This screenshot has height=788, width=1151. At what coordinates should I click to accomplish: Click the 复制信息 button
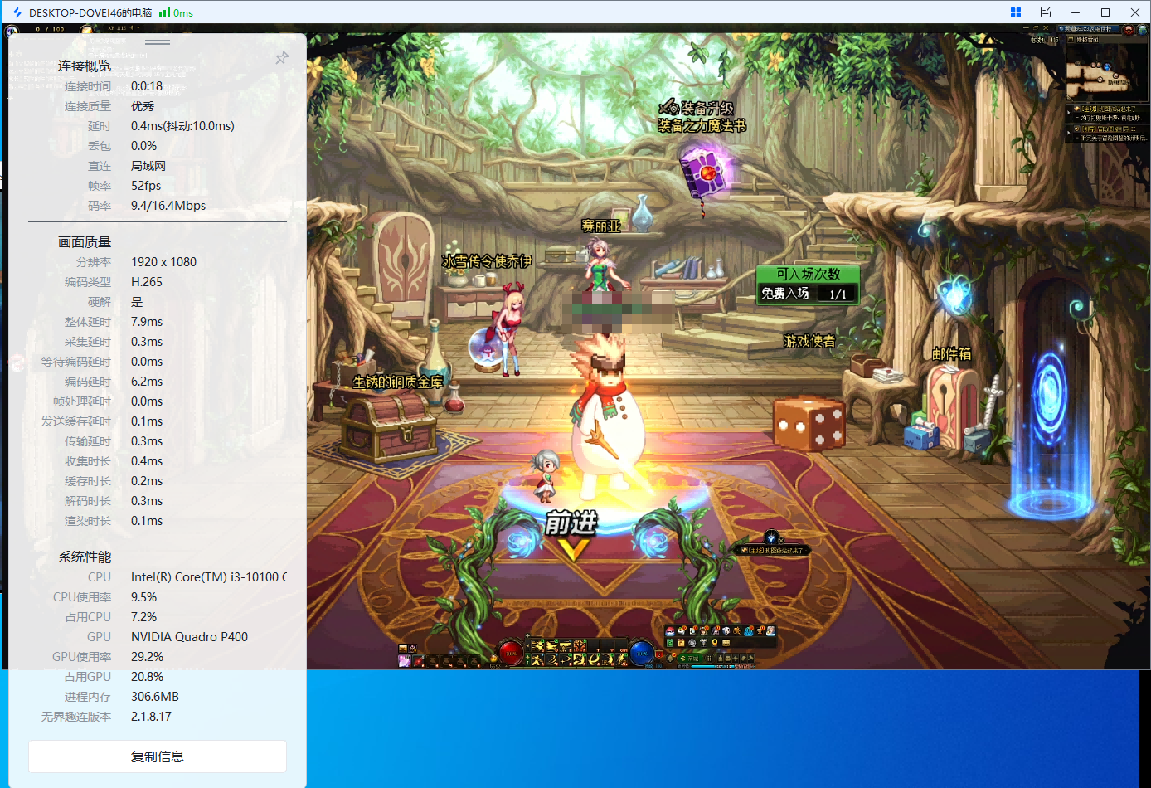click(x=157, y=757)
